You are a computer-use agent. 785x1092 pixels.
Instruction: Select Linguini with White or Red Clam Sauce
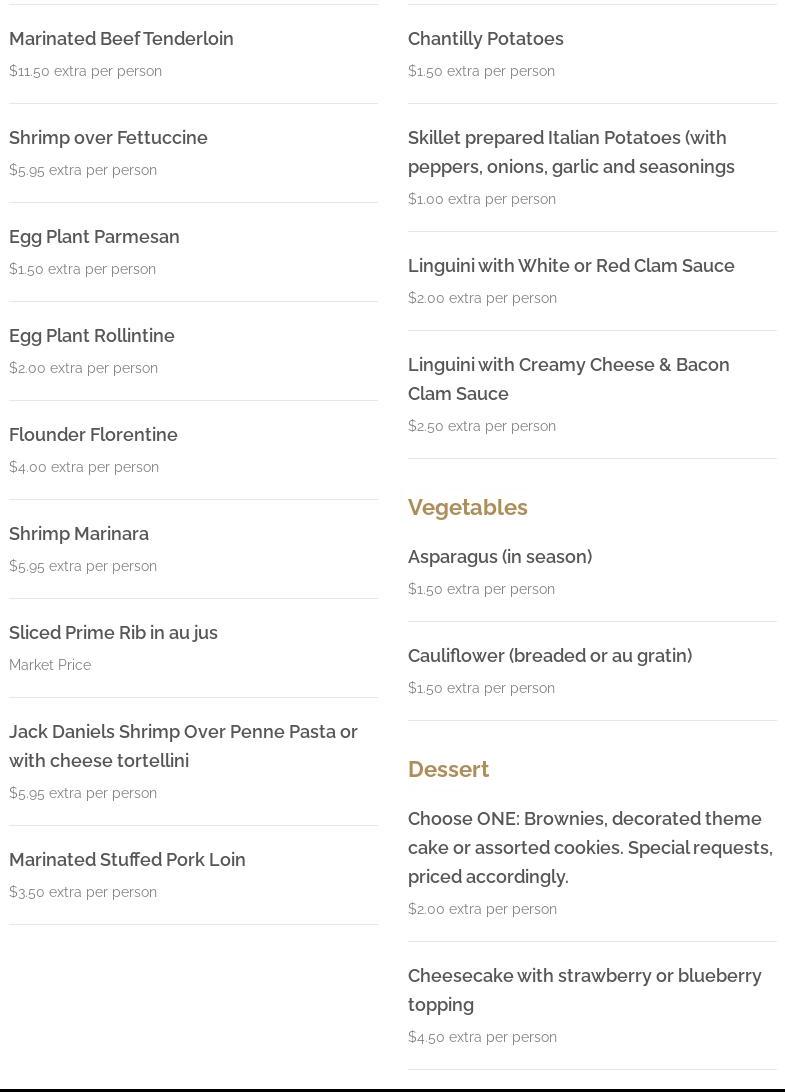click(571, 265)
